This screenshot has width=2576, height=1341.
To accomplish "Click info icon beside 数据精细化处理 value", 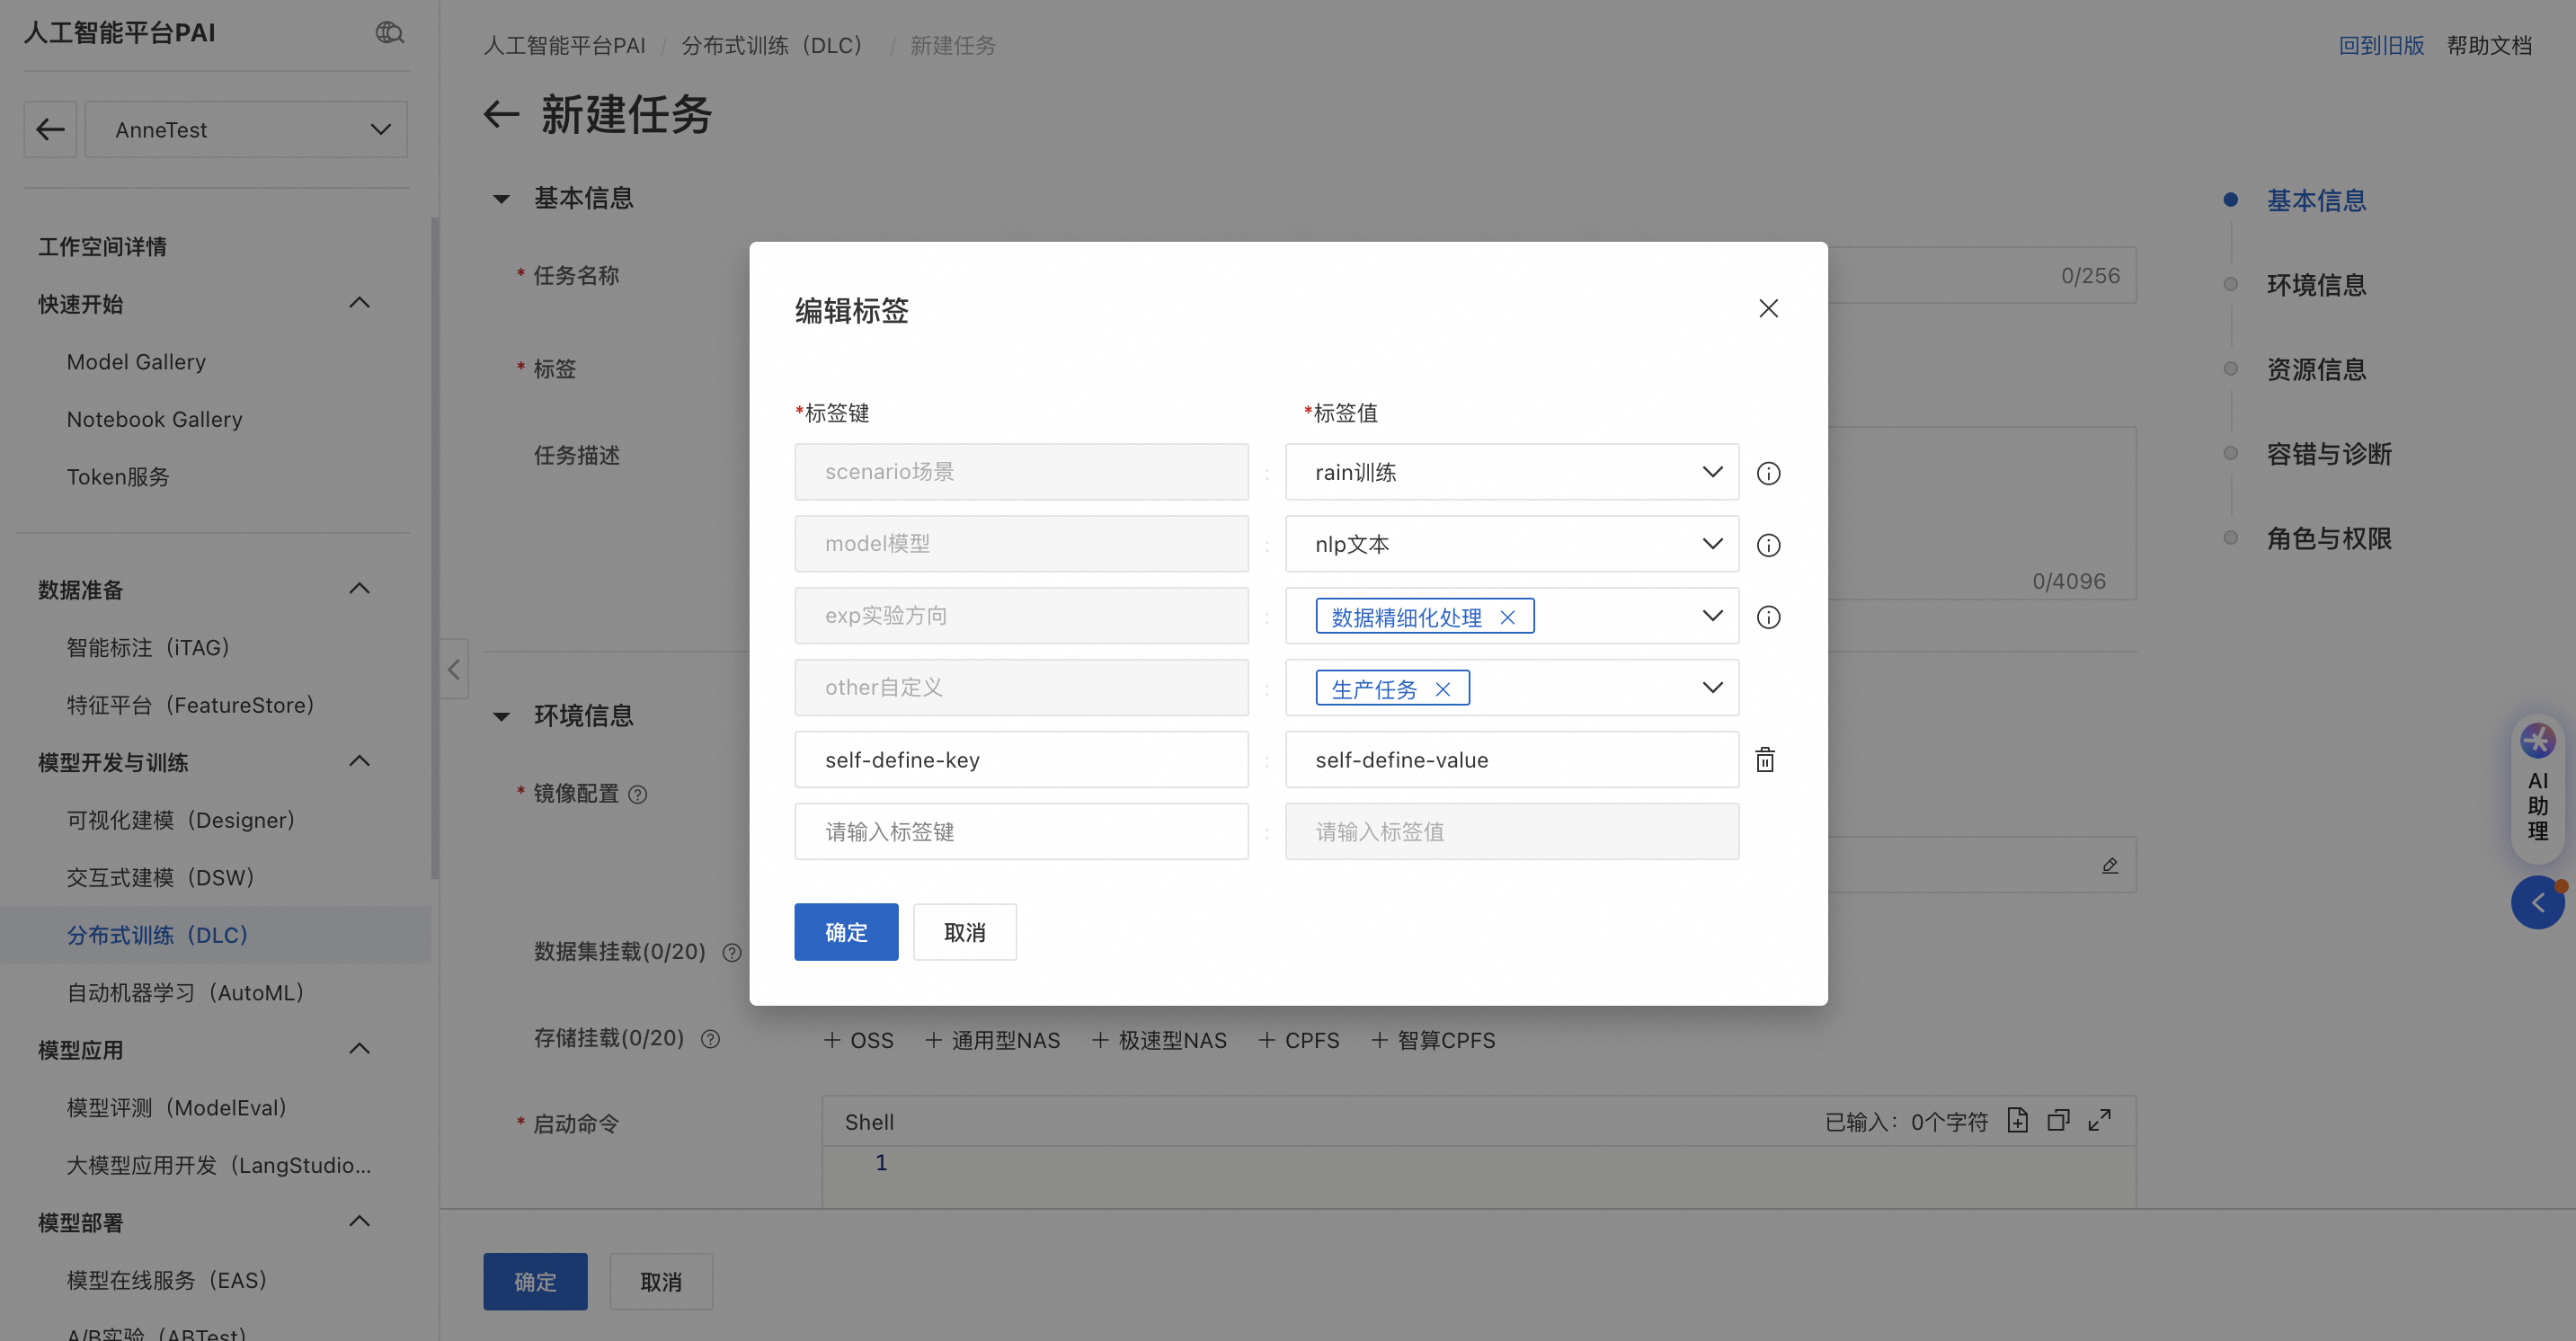I will click(1768, 617).
